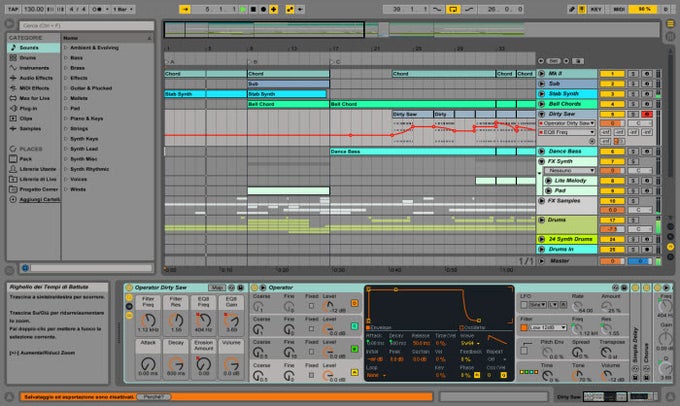The image size is (680, 406).
Task: Select Operator oscillator D button
Action: point(354,303)
